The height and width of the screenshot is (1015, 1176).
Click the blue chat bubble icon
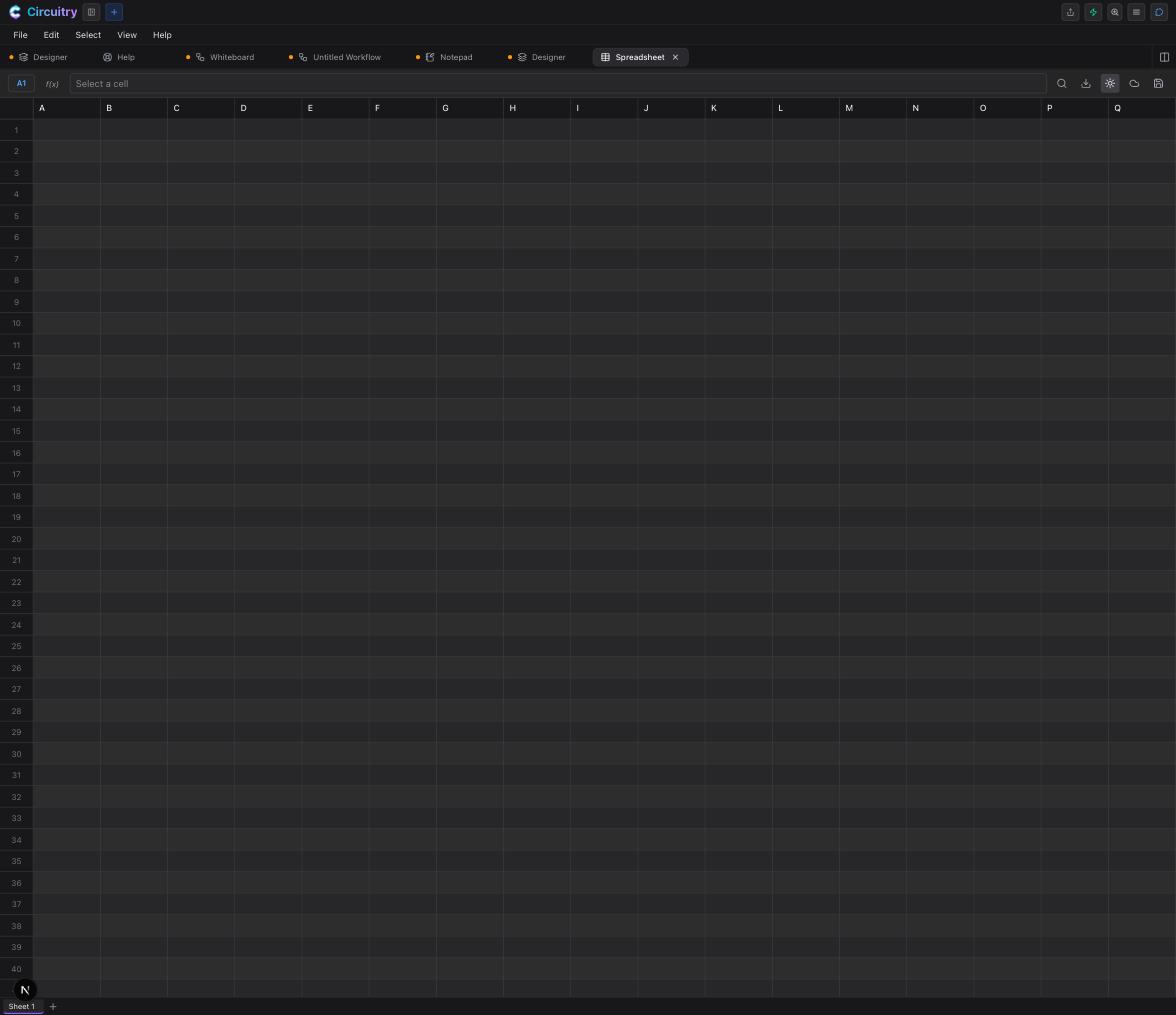tap(1159, 12)
